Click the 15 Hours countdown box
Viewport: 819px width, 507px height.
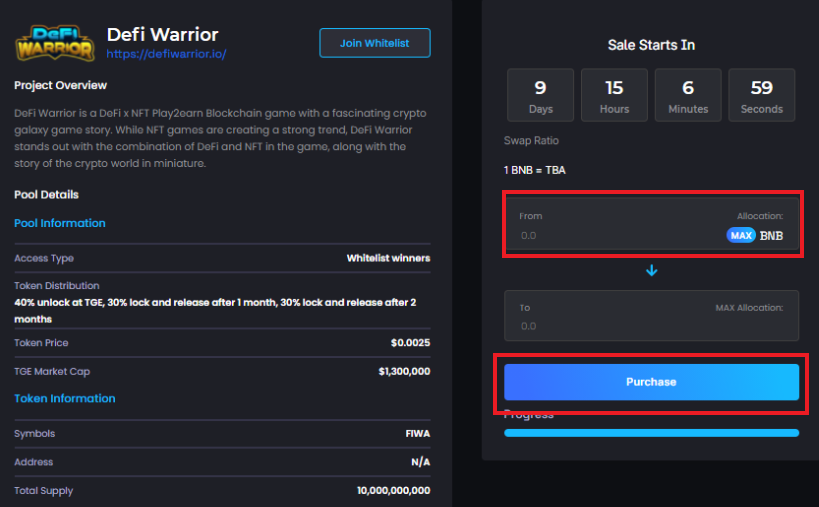614,95
